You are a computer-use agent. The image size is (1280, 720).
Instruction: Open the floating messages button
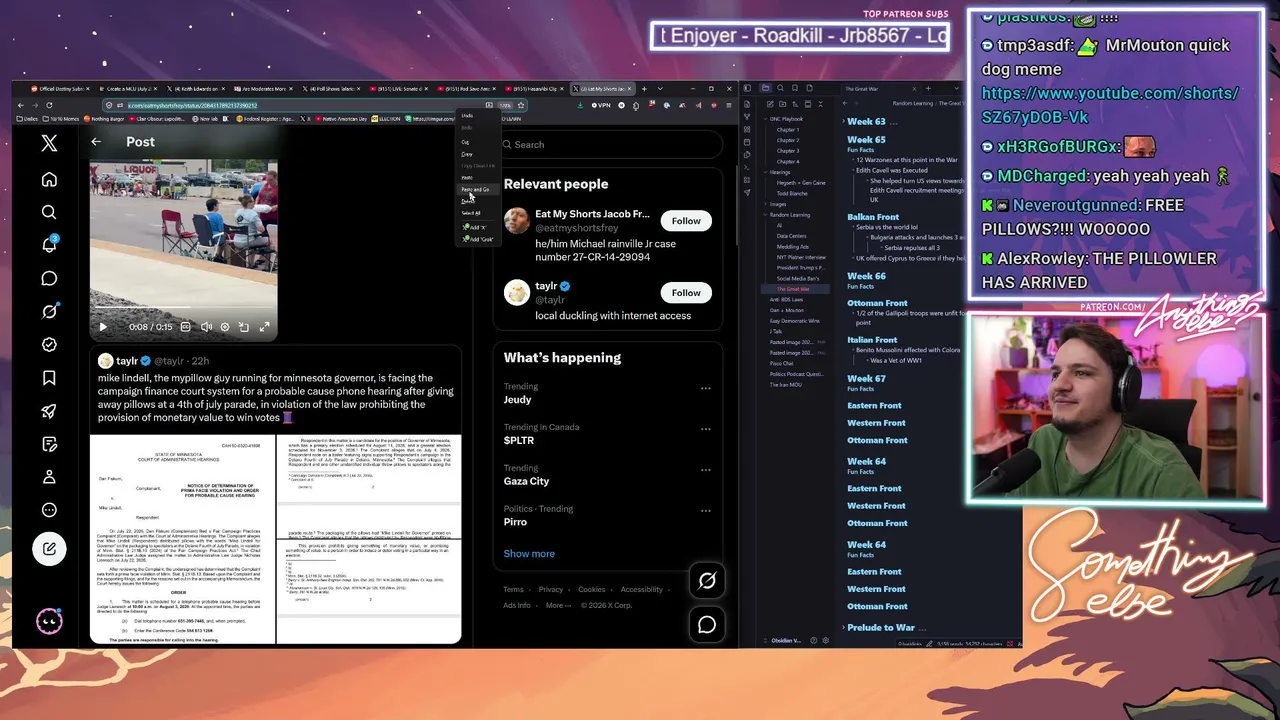point(707,625)
